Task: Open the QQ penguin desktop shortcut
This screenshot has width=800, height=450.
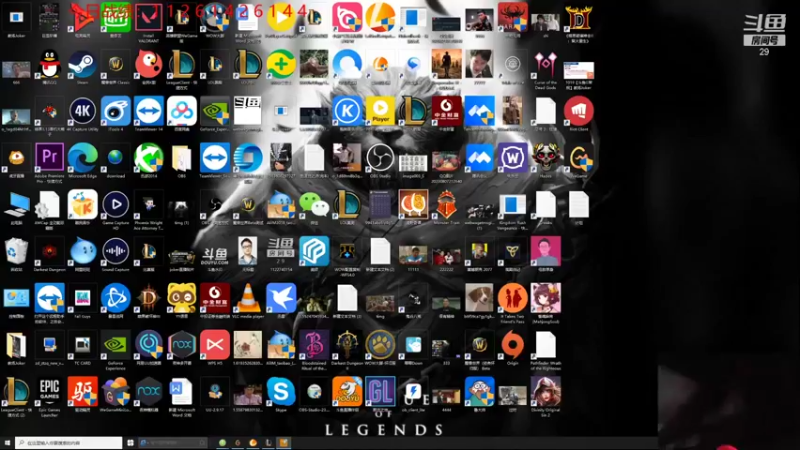Action: click(49, 64)
